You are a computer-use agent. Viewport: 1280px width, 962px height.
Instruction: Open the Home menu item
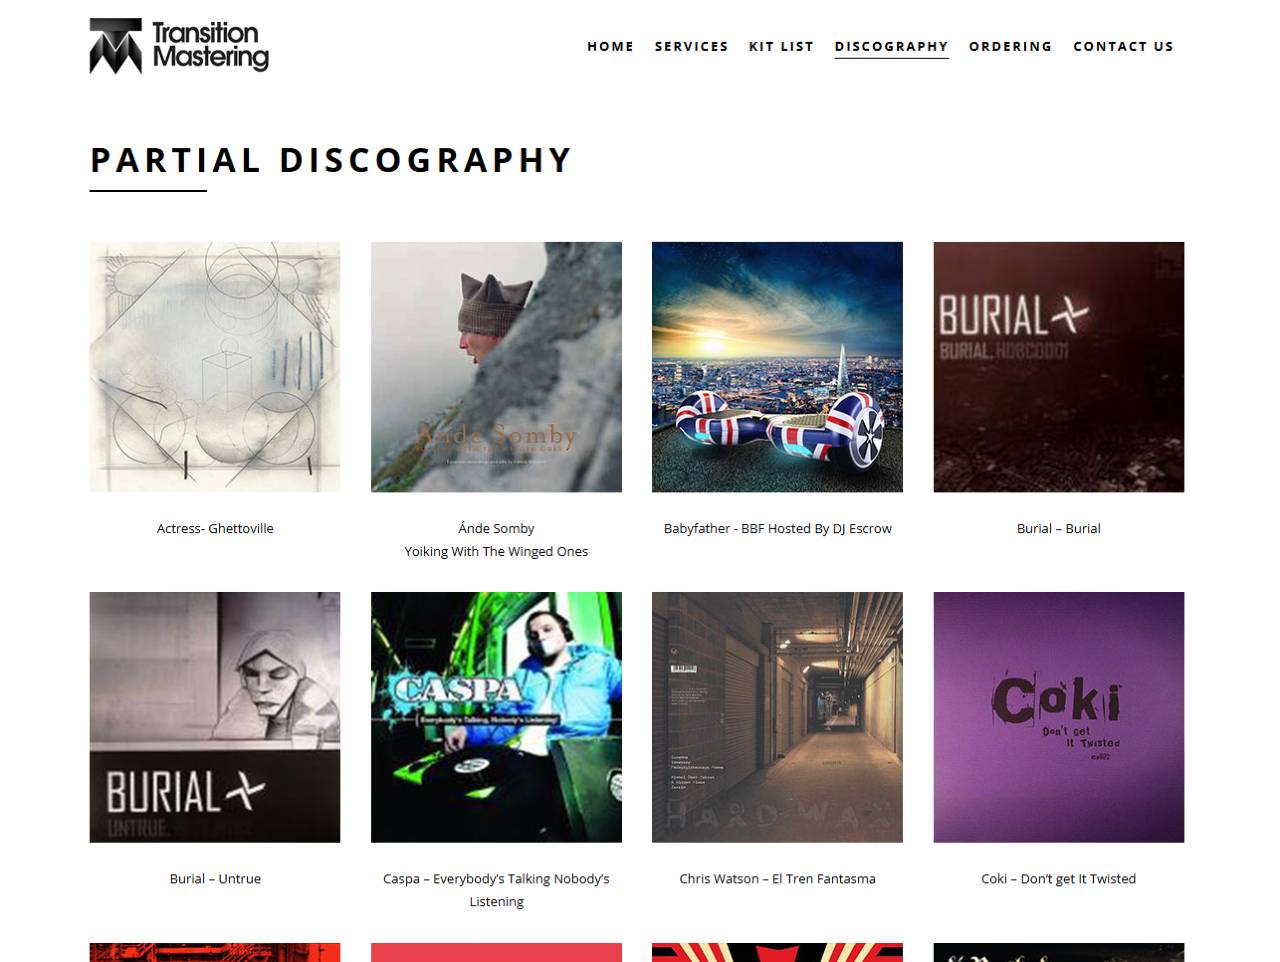610,46
